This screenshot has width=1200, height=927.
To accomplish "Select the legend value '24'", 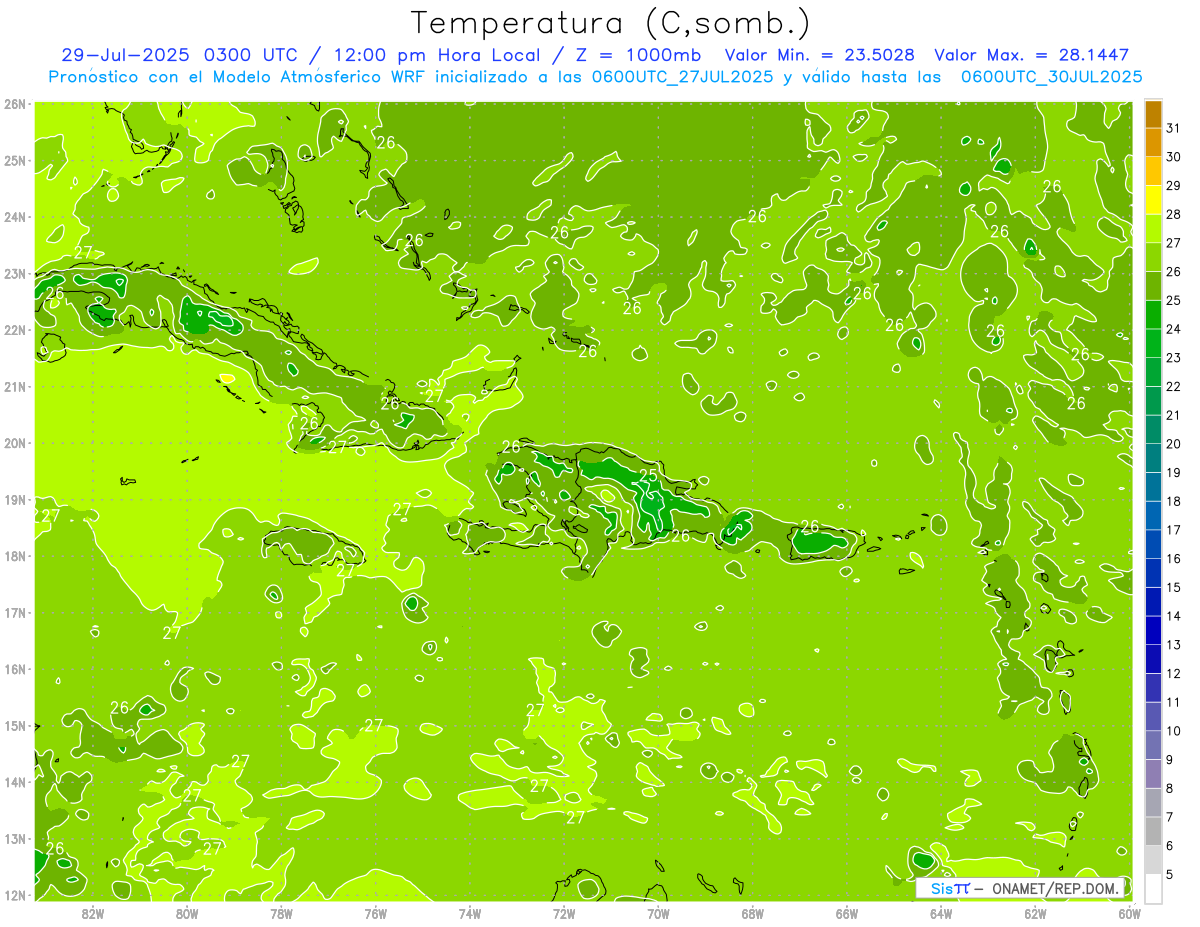I will point(1173,329).
